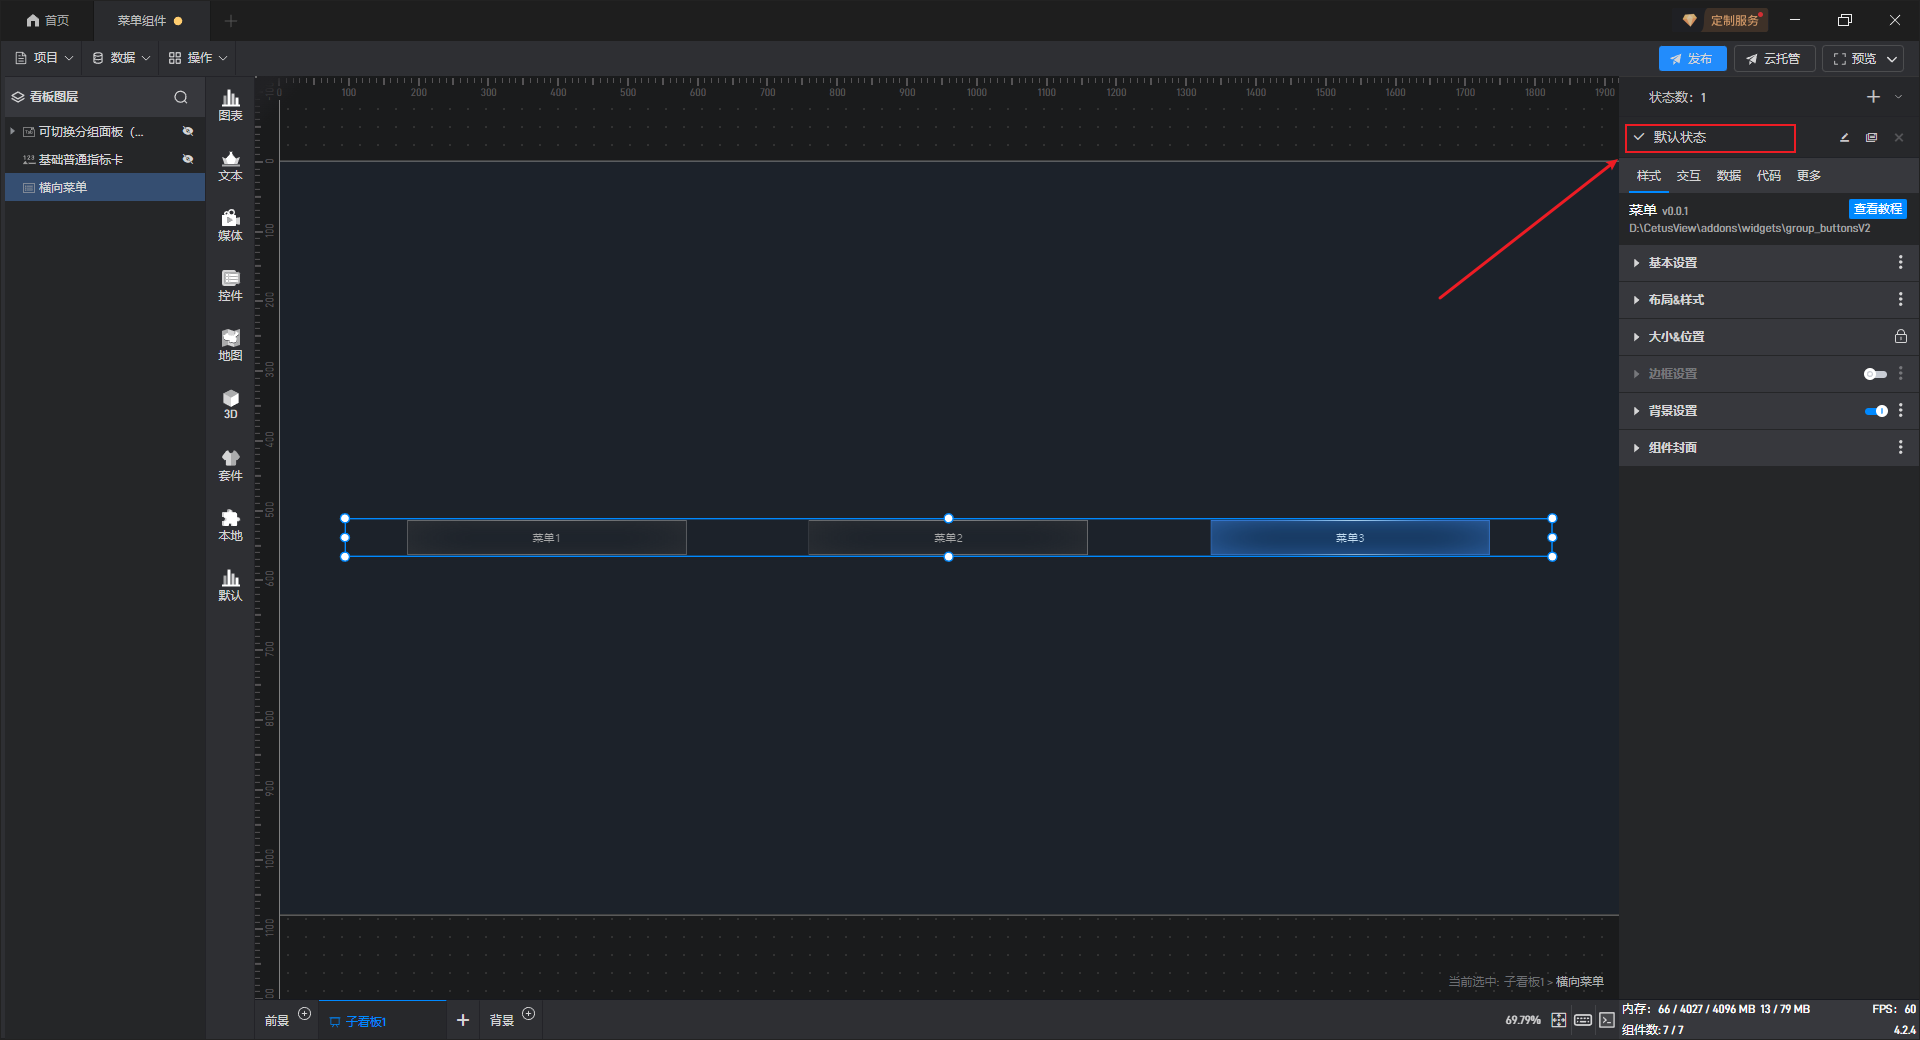Toggle visibility of 可切换分组面板 layer

pyautogui.click(x=188, y=132)
